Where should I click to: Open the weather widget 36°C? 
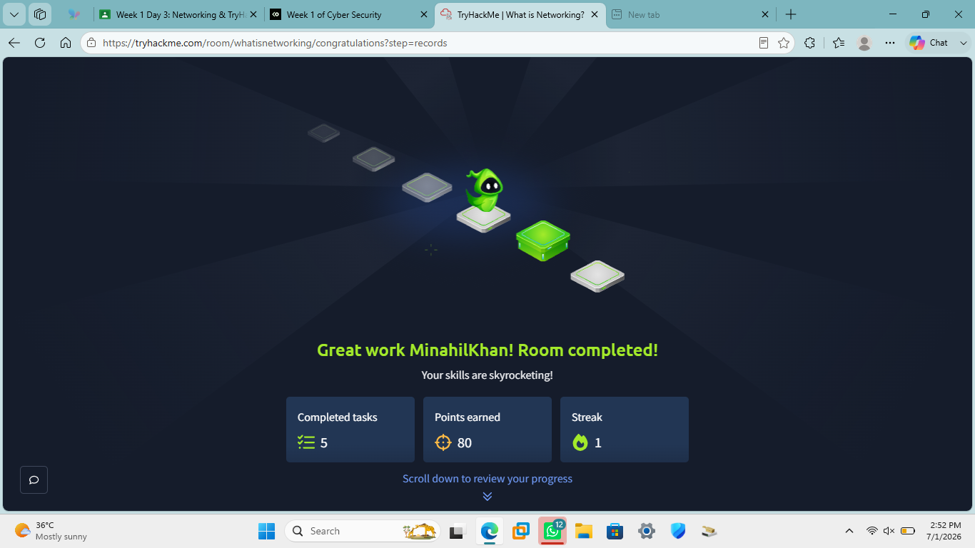(x=51, y=531)
